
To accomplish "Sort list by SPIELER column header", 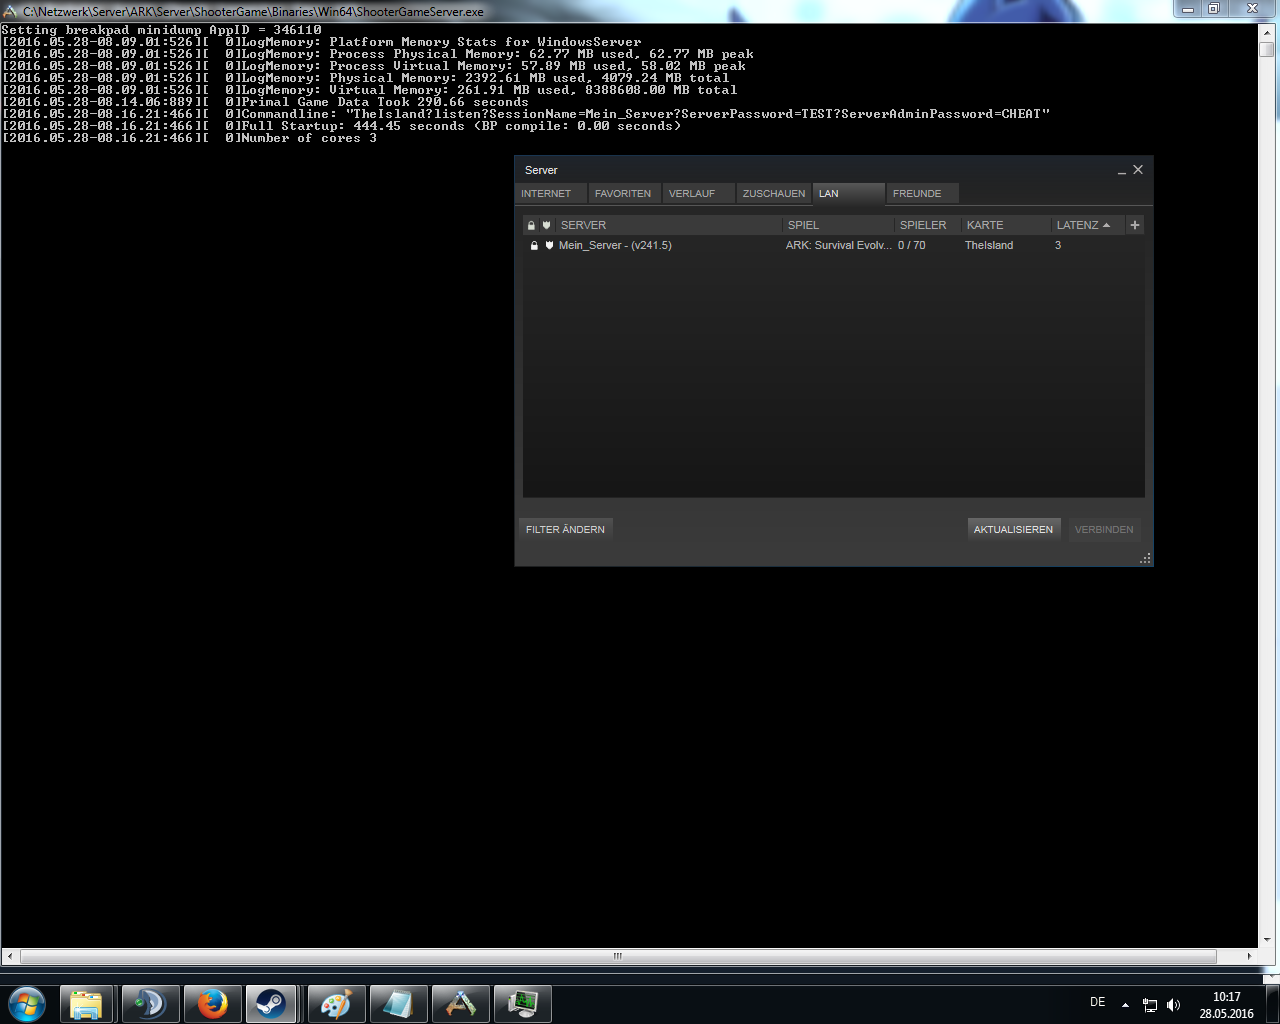I will tap(928, 225).
